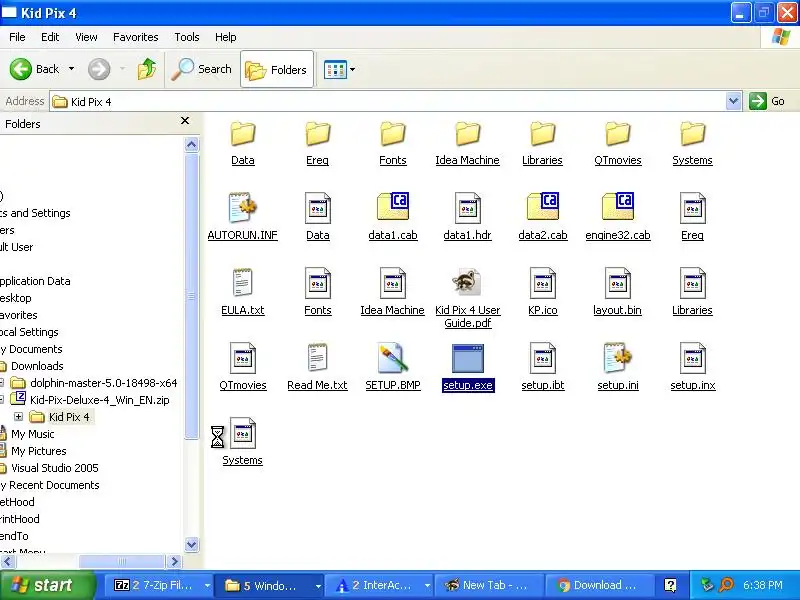Click the Up folder toolbar icon
This screenshot has width=800, height=600.
pyautogui.click(x=147, y=69)
